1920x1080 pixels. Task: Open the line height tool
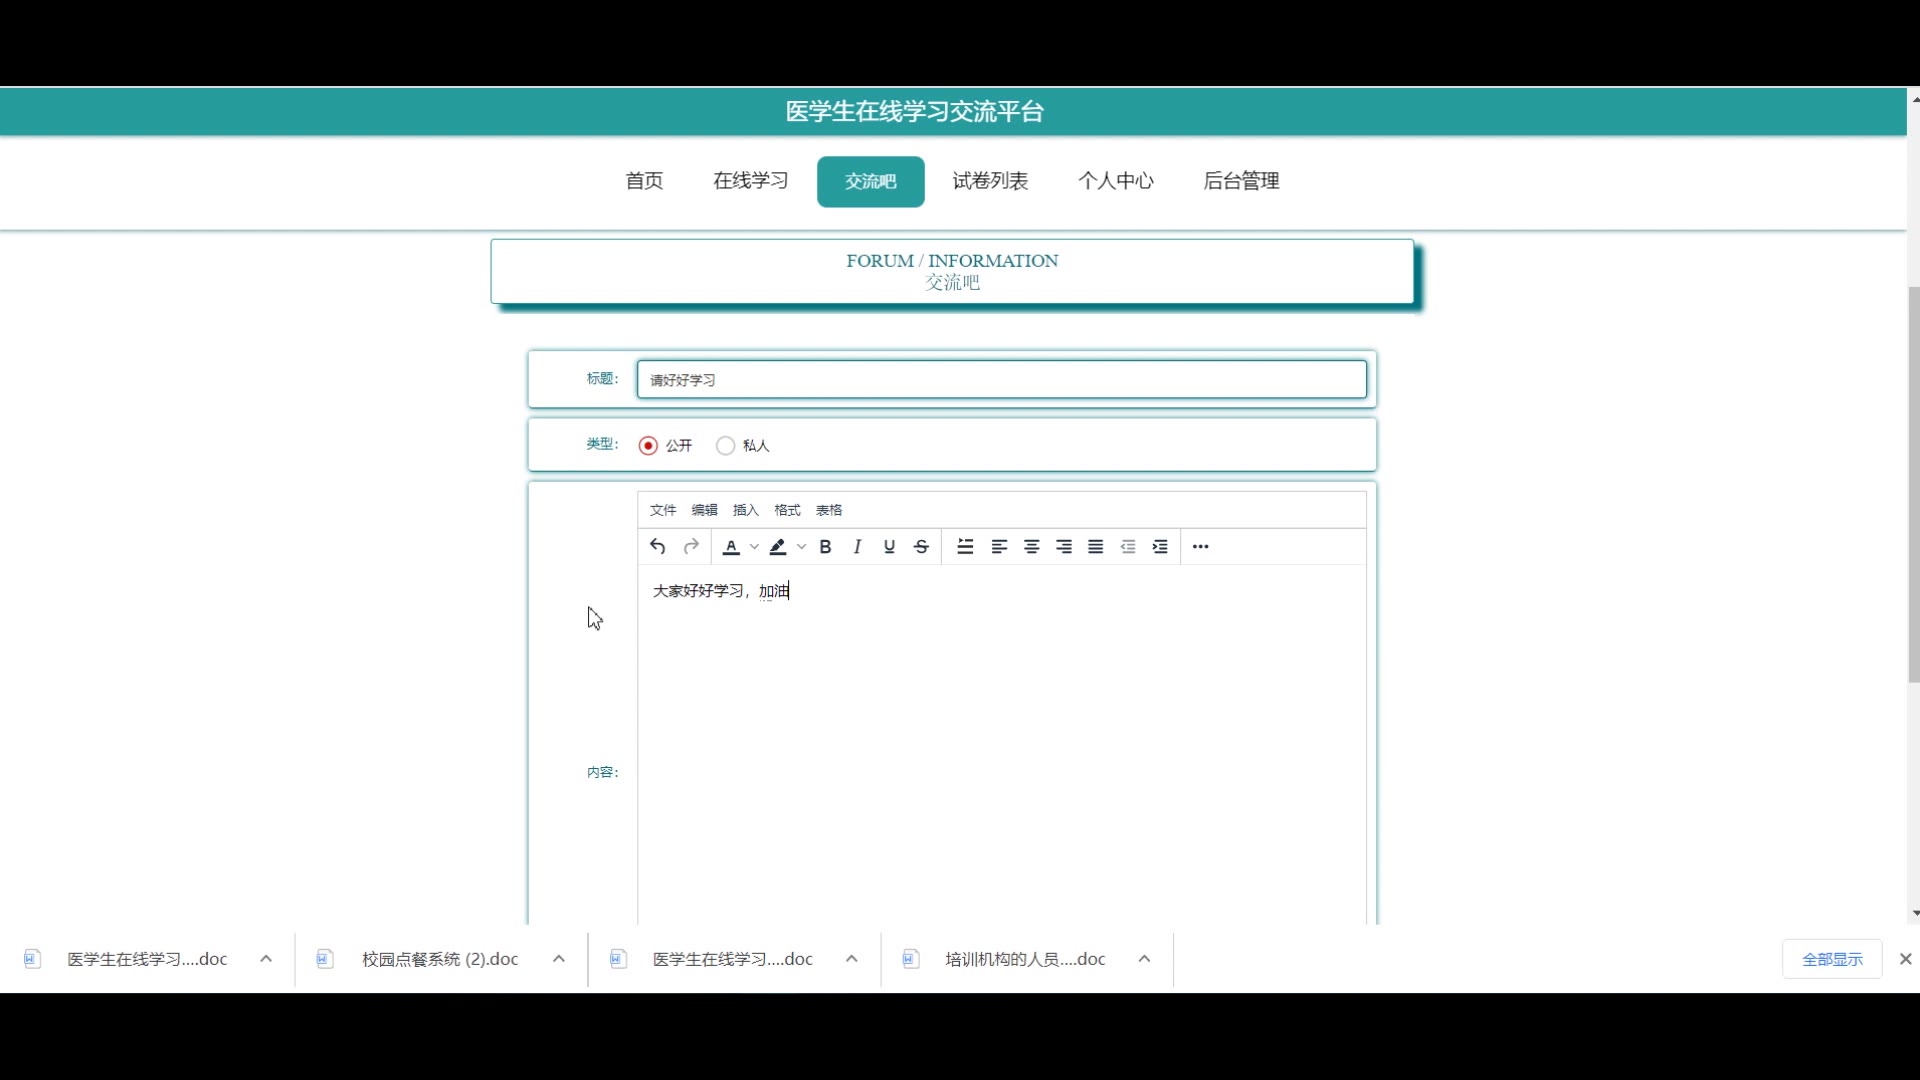point(965,546)
